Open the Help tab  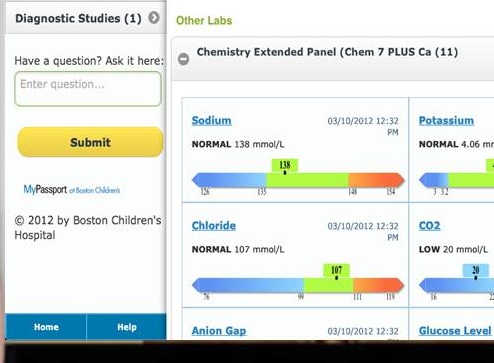(127, 327)
